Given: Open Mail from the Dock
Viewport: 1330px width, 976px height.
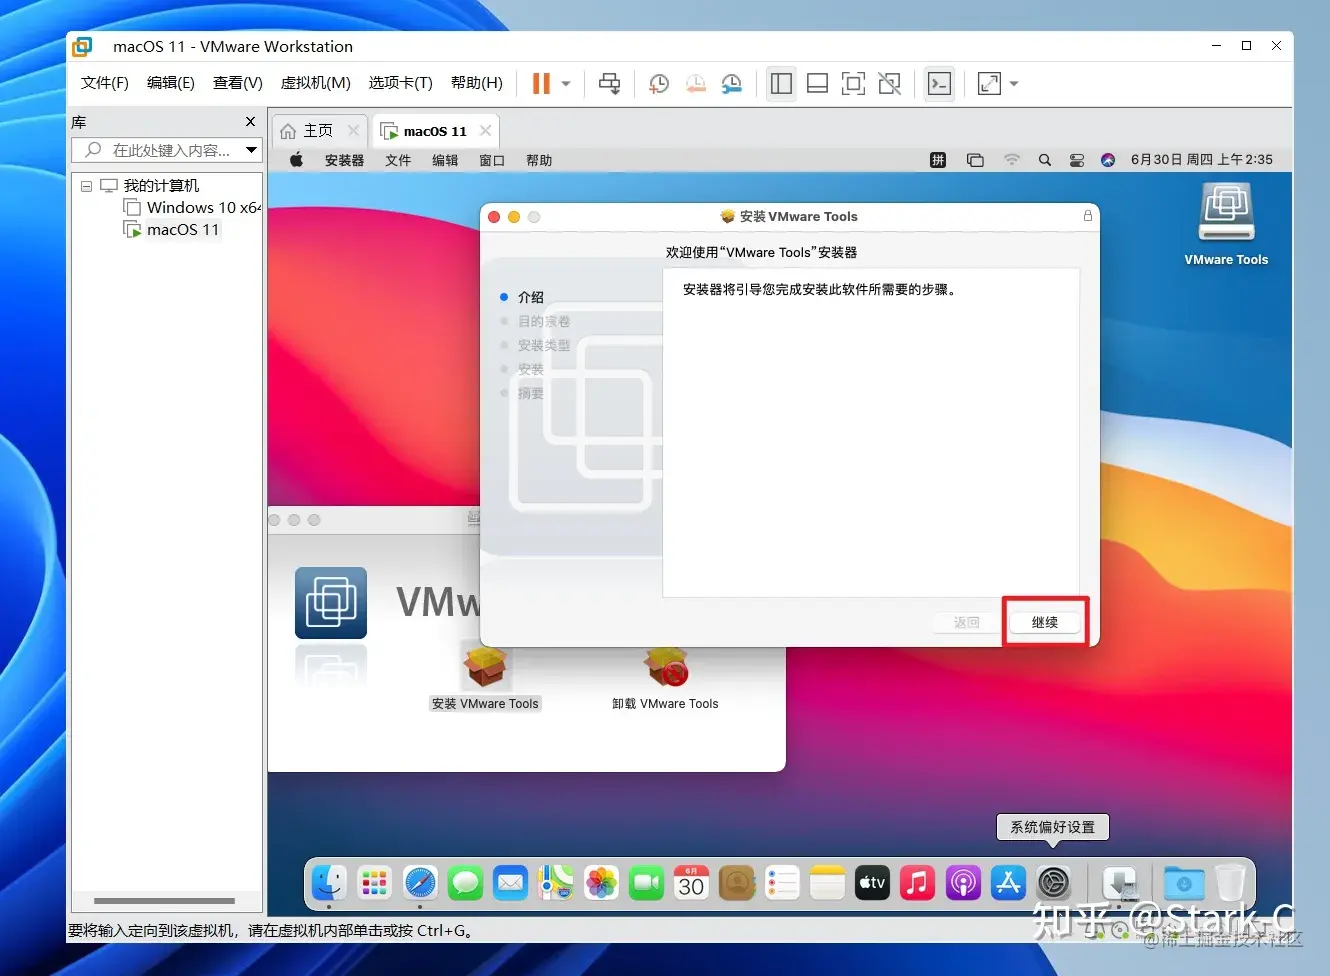Looking at the screenshot, I should pos(511,883).
